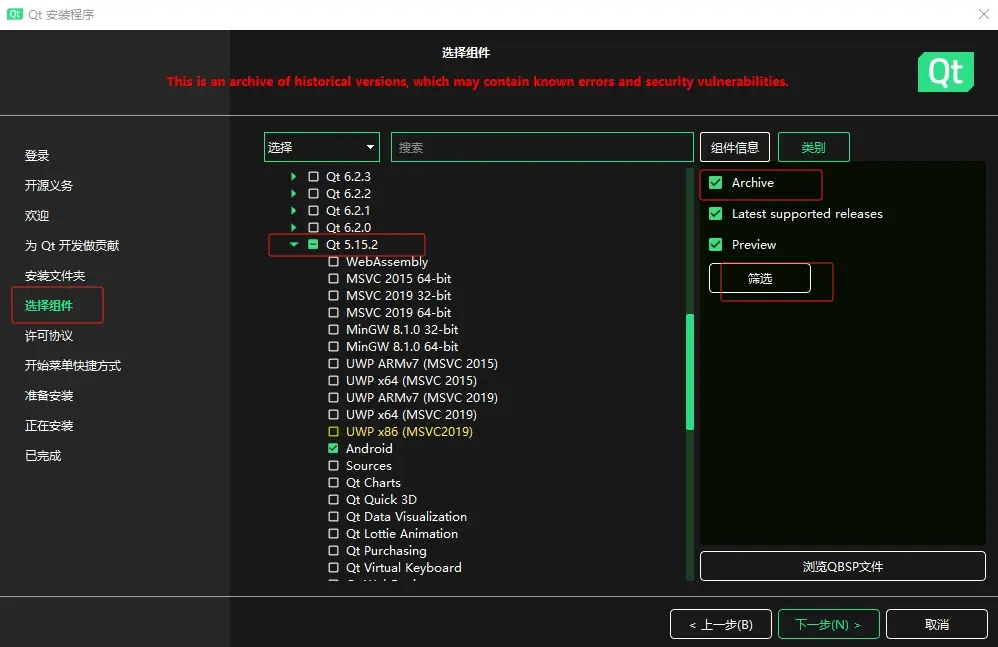Check MinGW 8.1.0 64-bit component
998x647 pixels.
pos(333,347)
